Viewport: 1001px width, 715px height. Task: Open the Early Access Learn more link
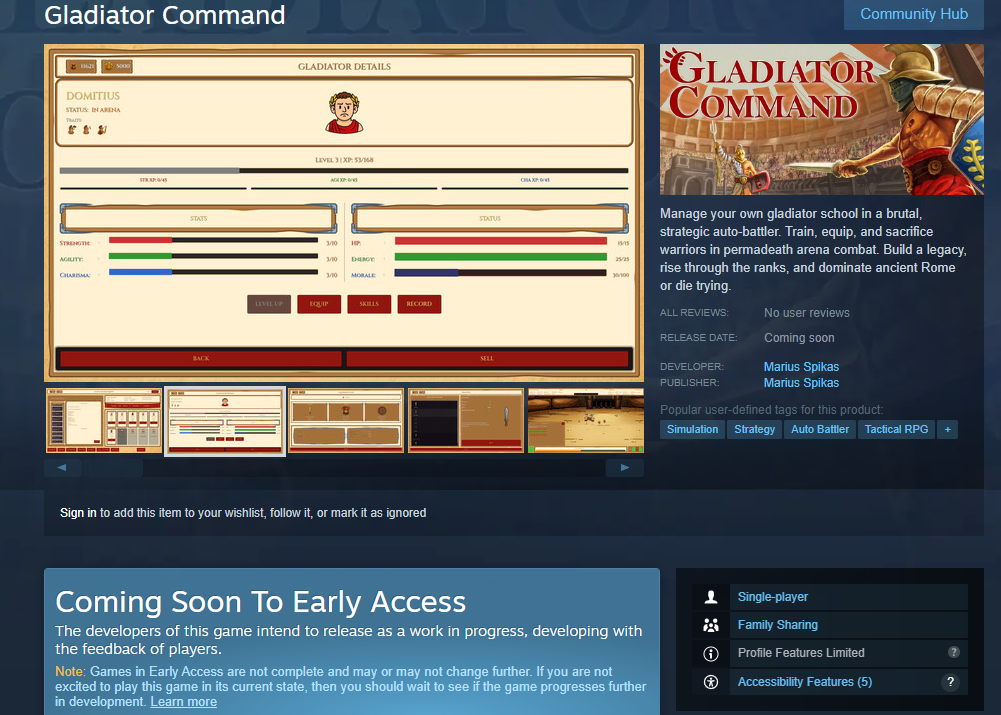184,702
